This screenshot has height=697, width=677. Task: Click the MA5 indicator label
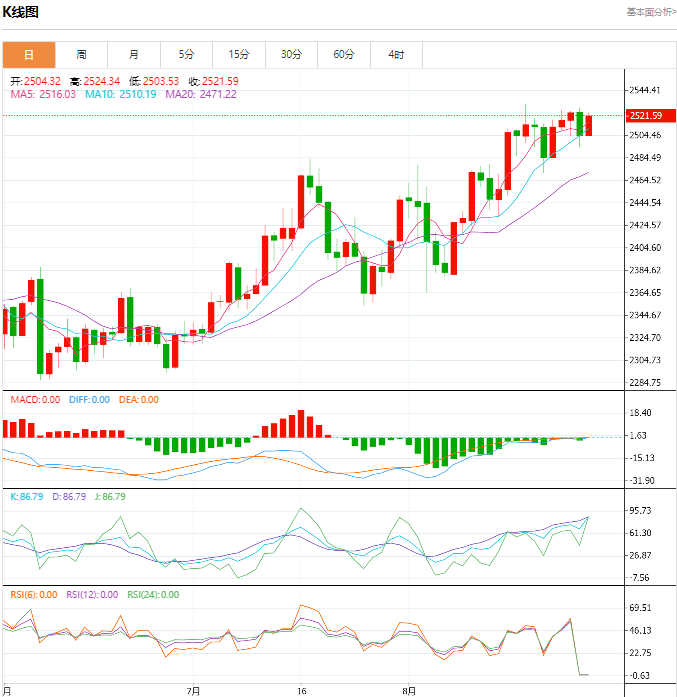[43, 94]
